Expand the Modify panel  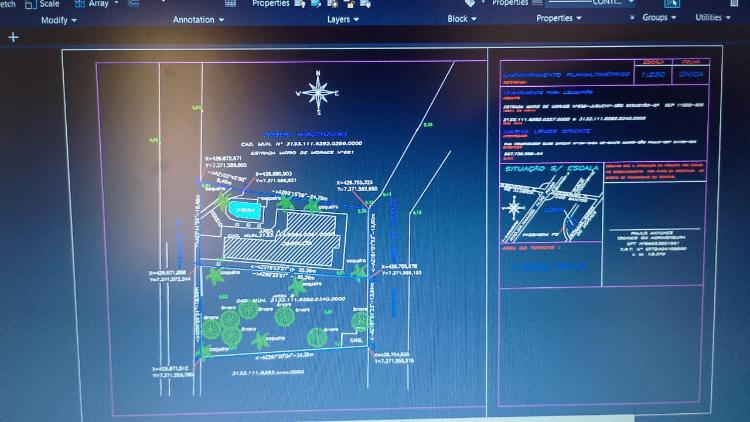tap(59, 20)
